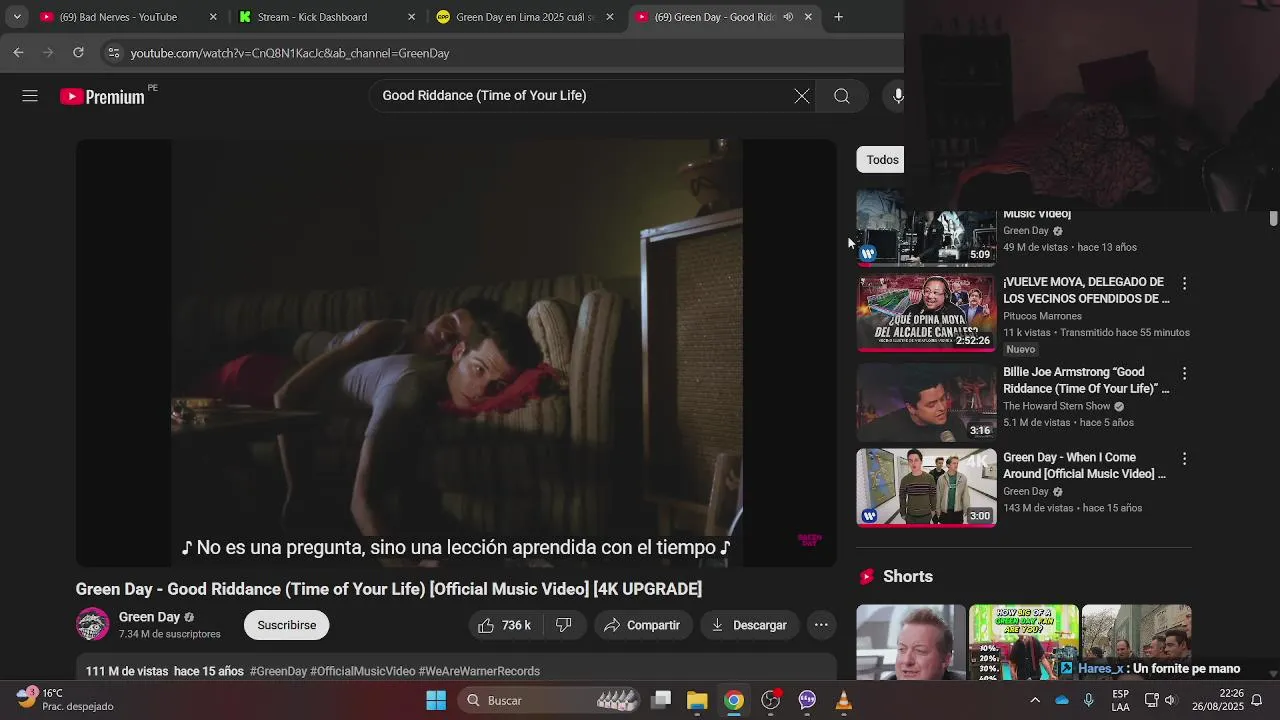Play Billie Joe Armstrong Howard Stern thumbnail
Image resolution: width=1280 pixels, height=720 pixels.
pyautogui.click(x=926, y=402)
